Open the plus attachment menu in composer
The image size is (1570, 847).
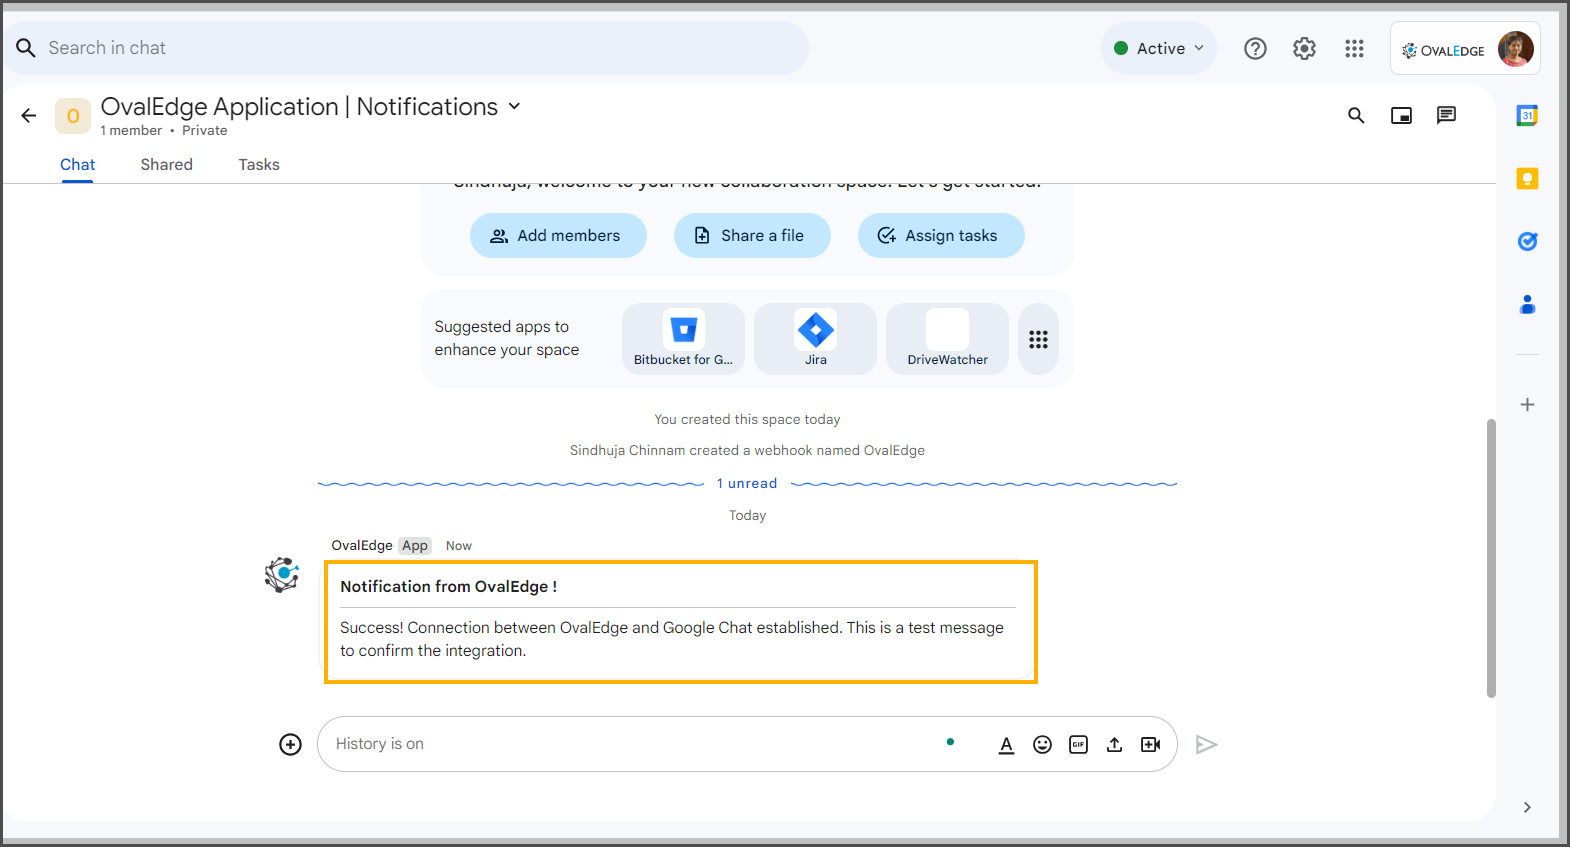click(290, 744)
